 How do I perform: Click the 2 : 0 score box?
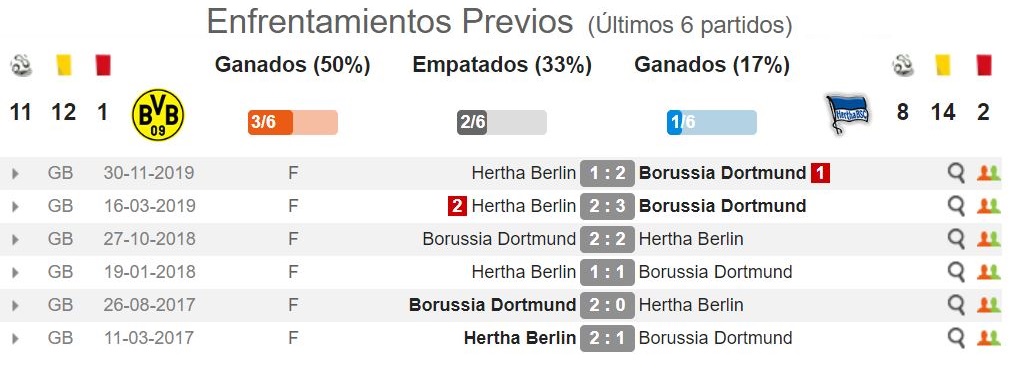coord(607,305)
